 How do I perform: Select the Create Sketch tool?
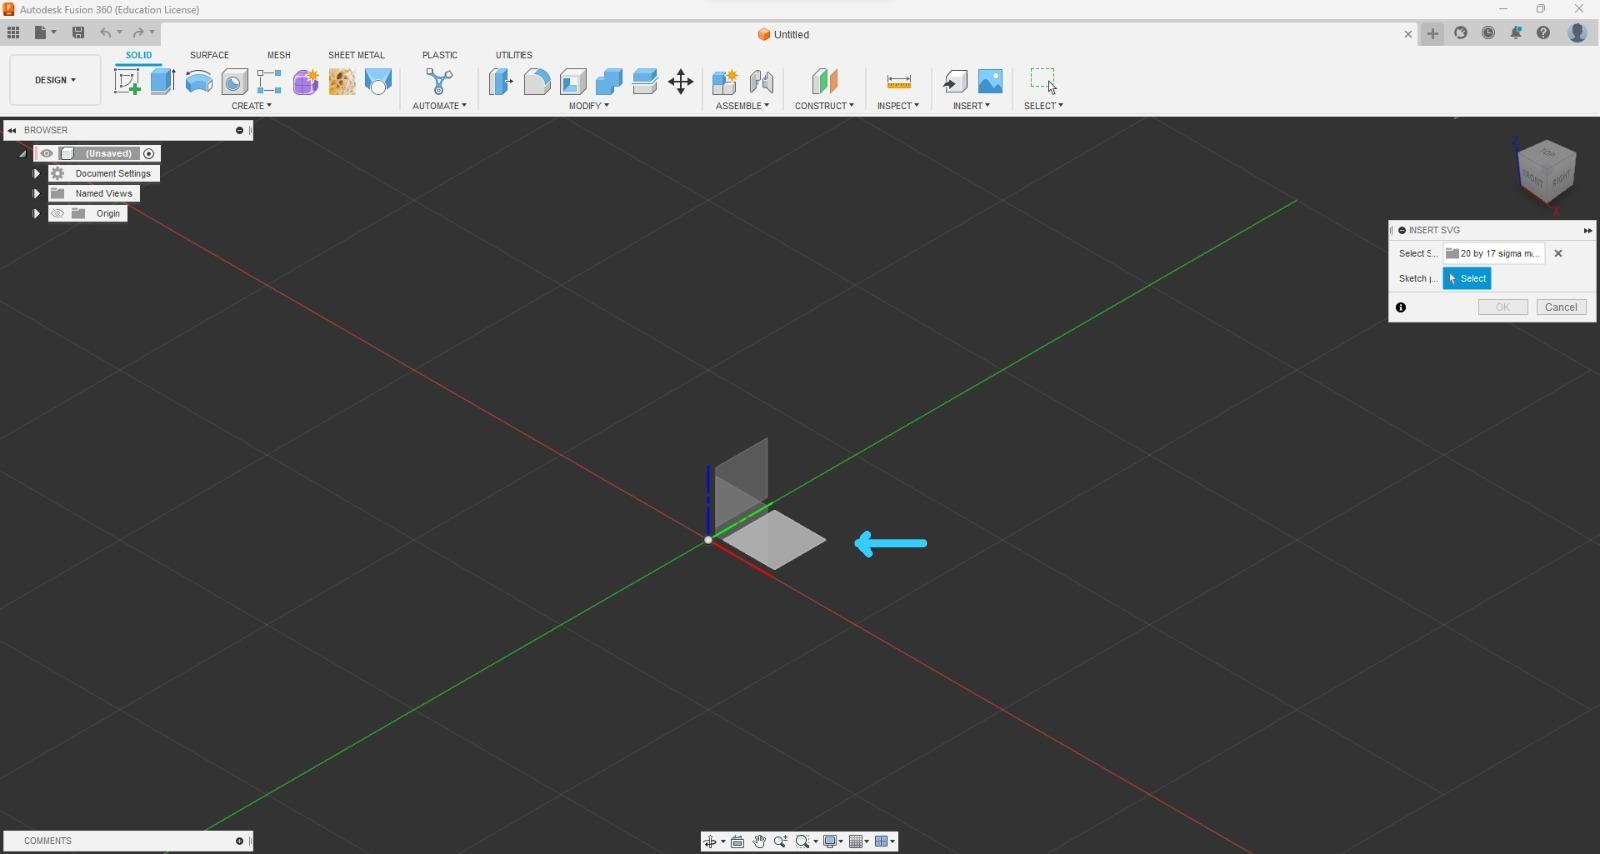coord(127,81)
